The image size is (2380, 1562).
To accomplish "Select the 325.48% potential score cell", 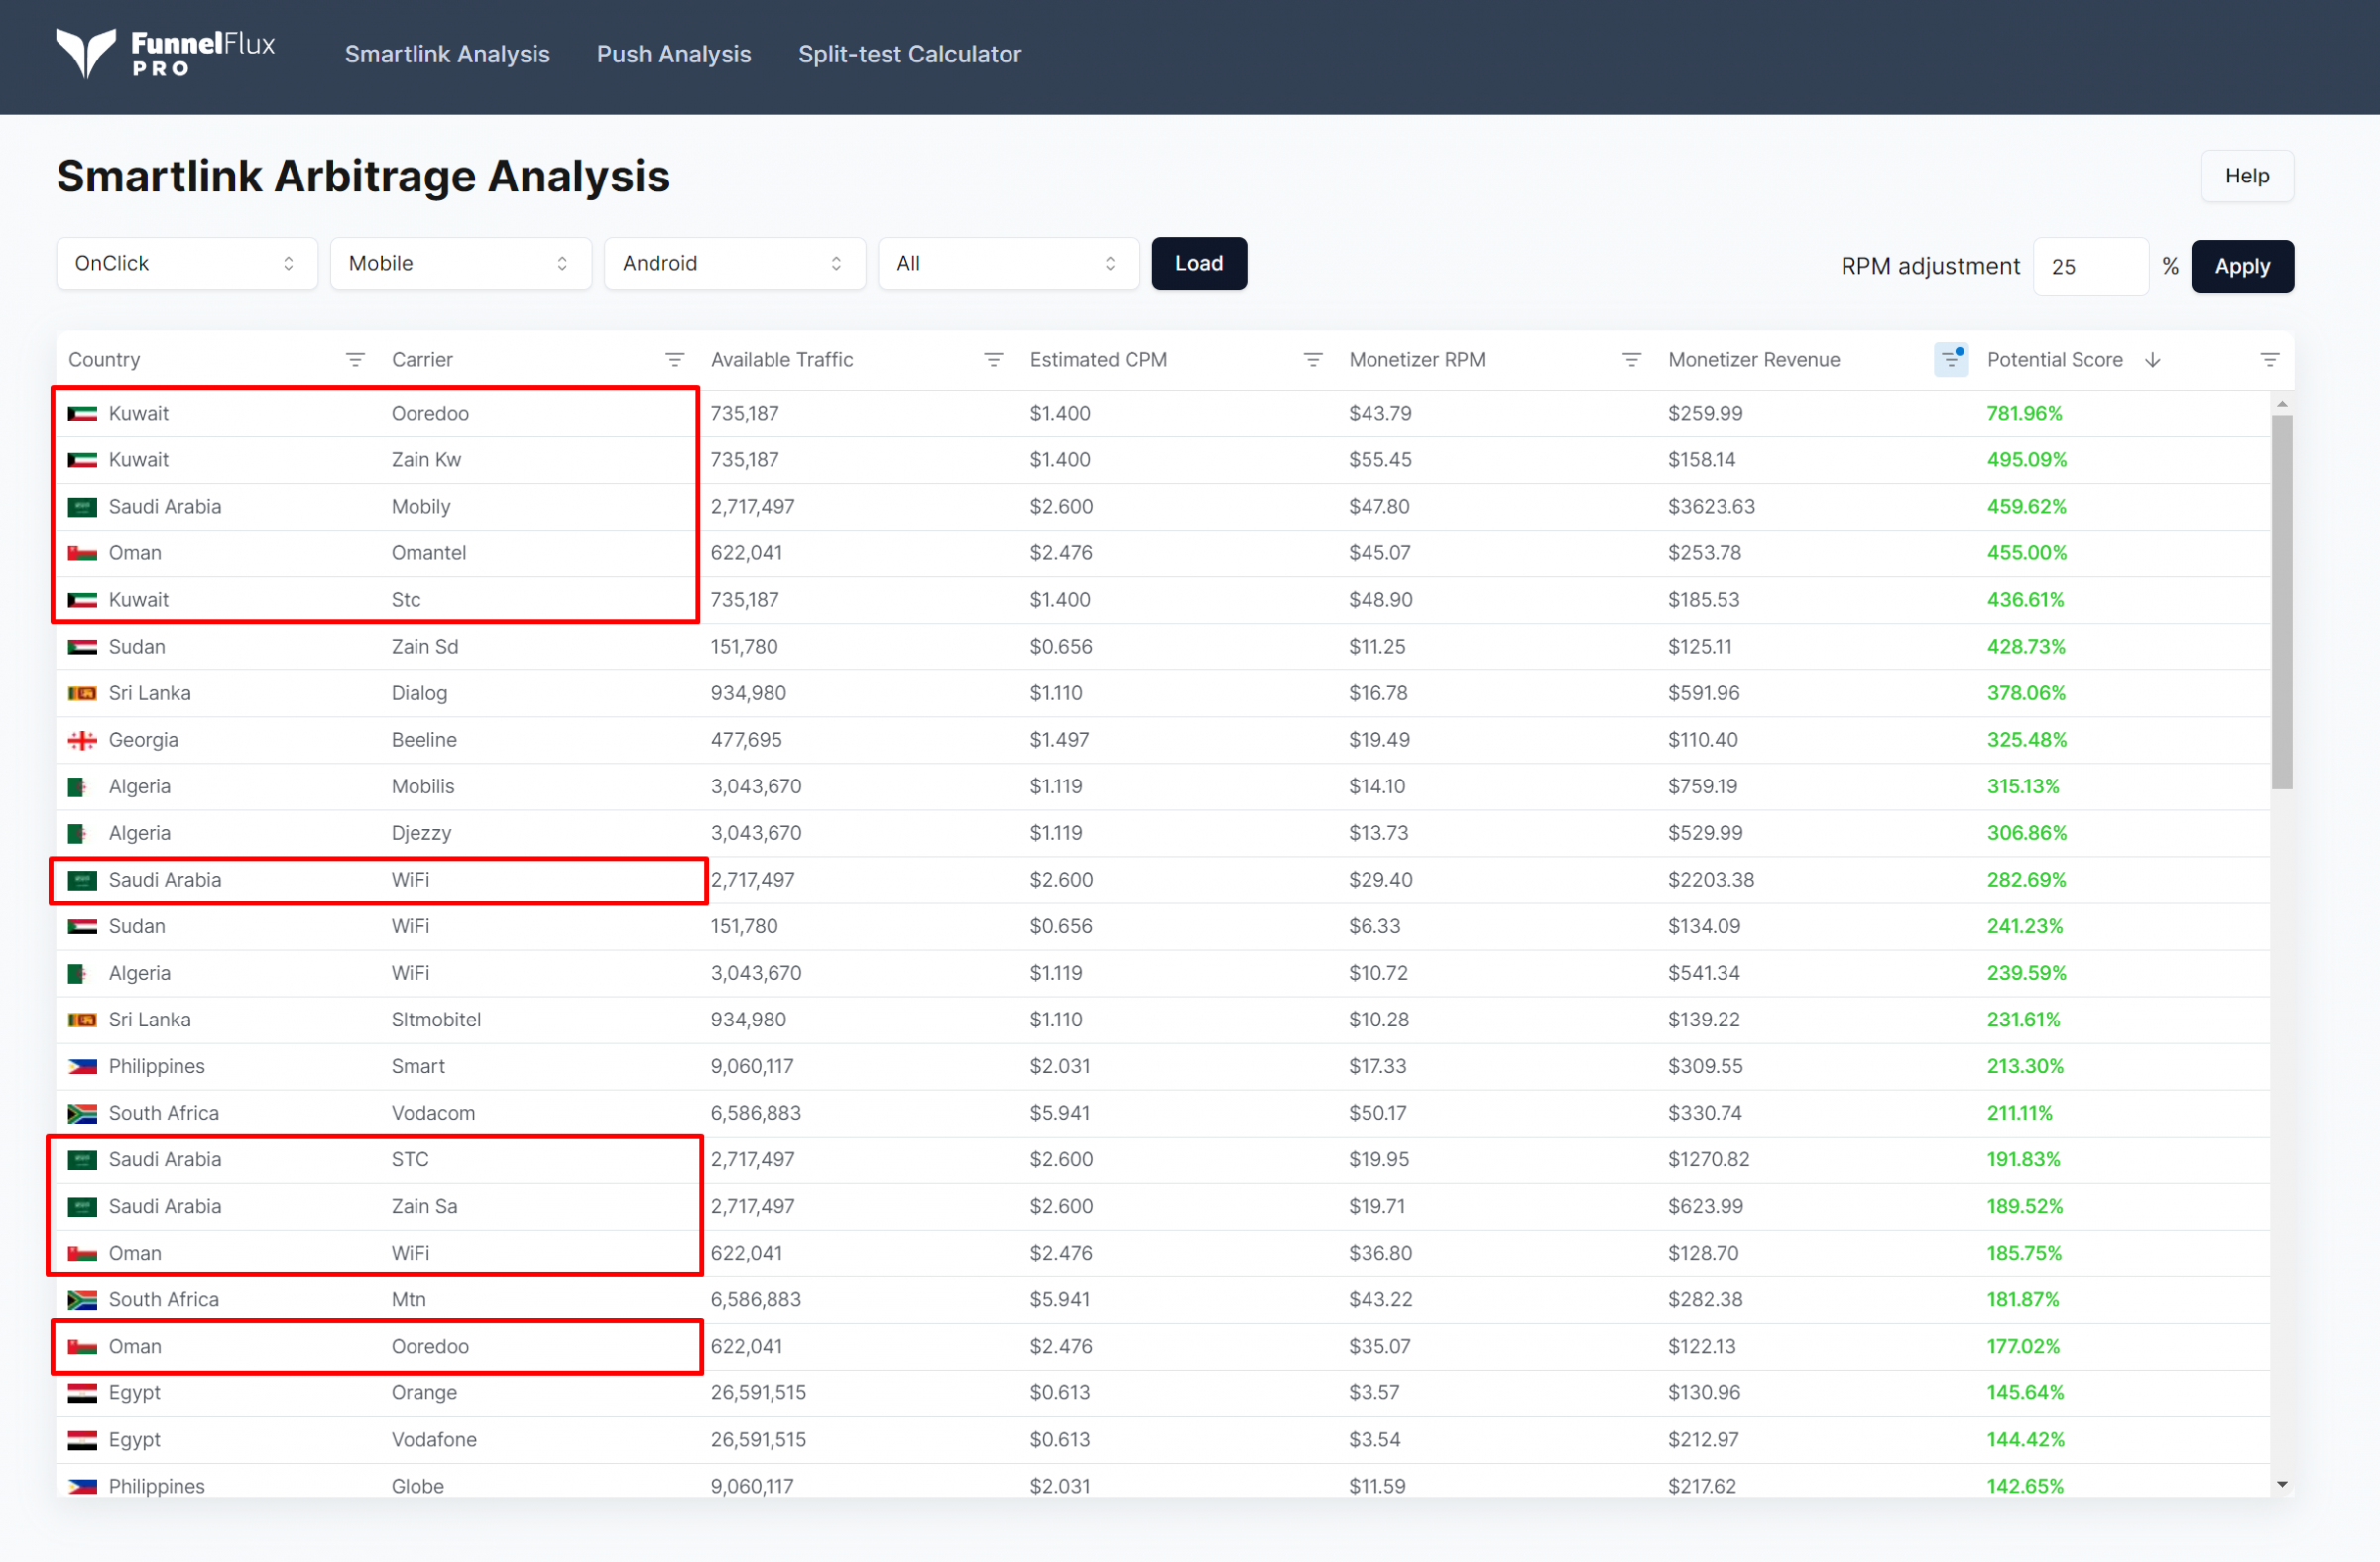I will [2026, 740].
